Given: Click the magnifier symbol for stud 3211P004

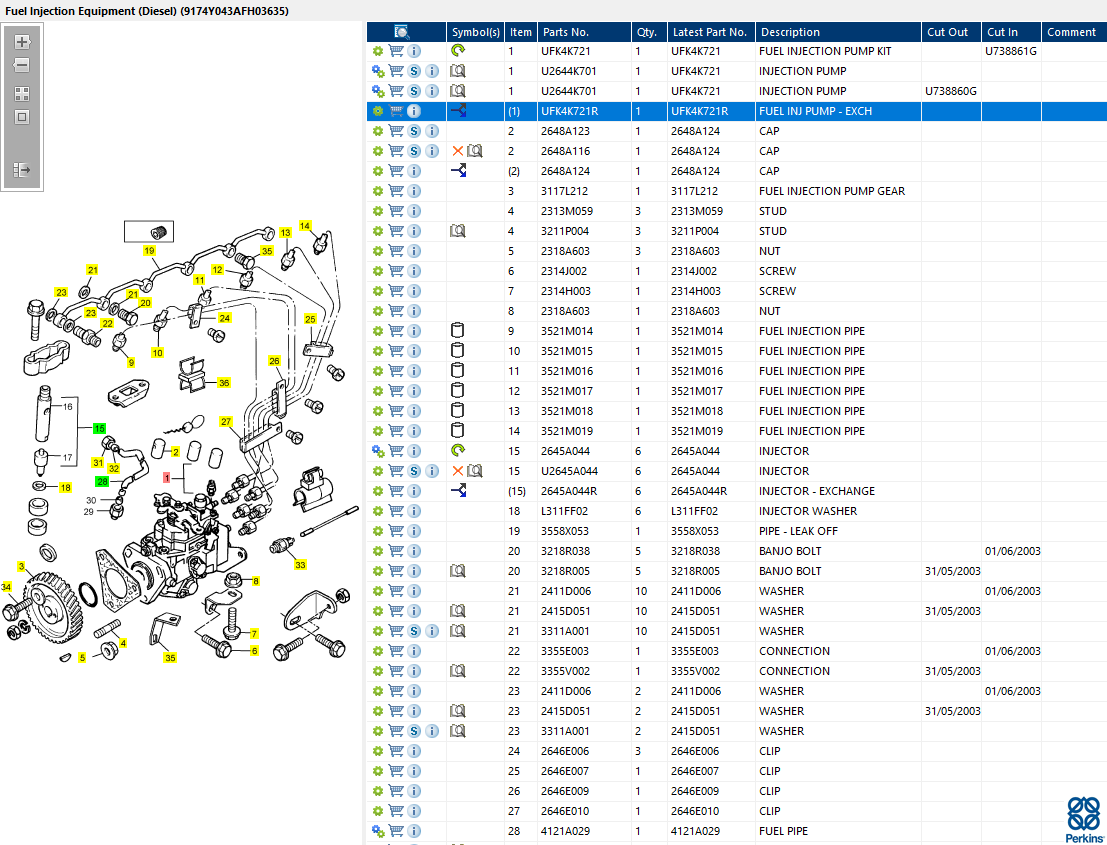Looking at the screenshot, I should tap(457, 231).
